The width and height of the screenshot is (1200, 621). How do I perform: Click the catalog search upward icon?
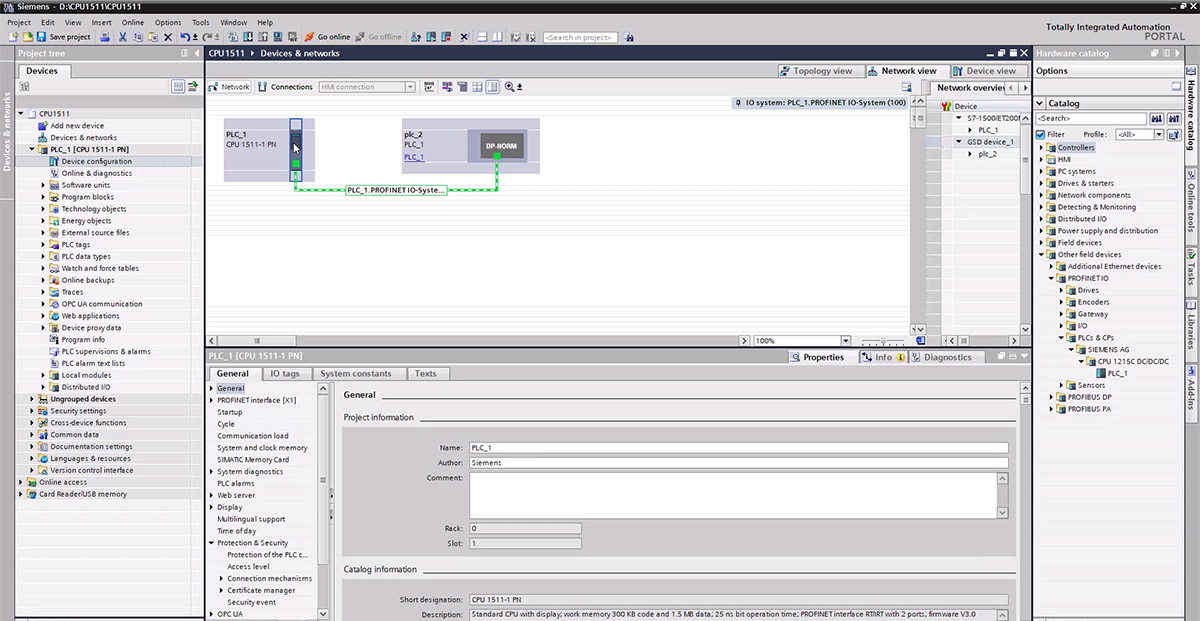point(1173,118)
